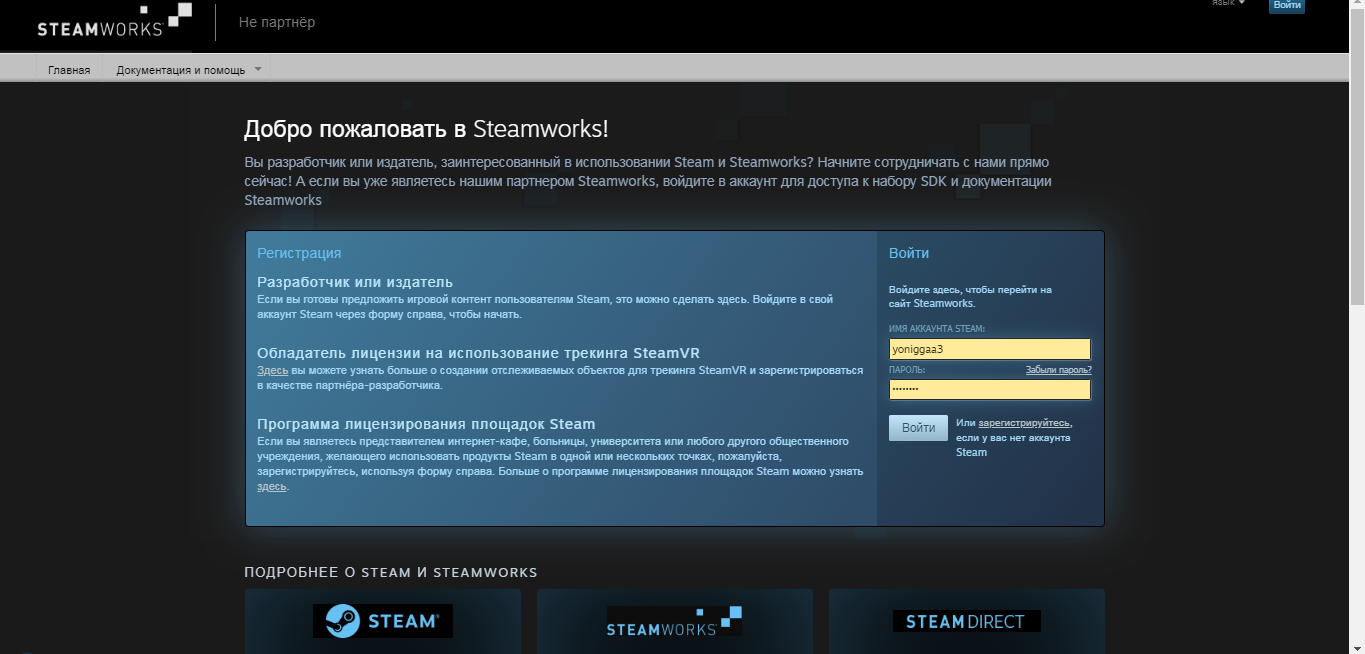Open the Steamworks logo card at the bottom

point(674,621)
